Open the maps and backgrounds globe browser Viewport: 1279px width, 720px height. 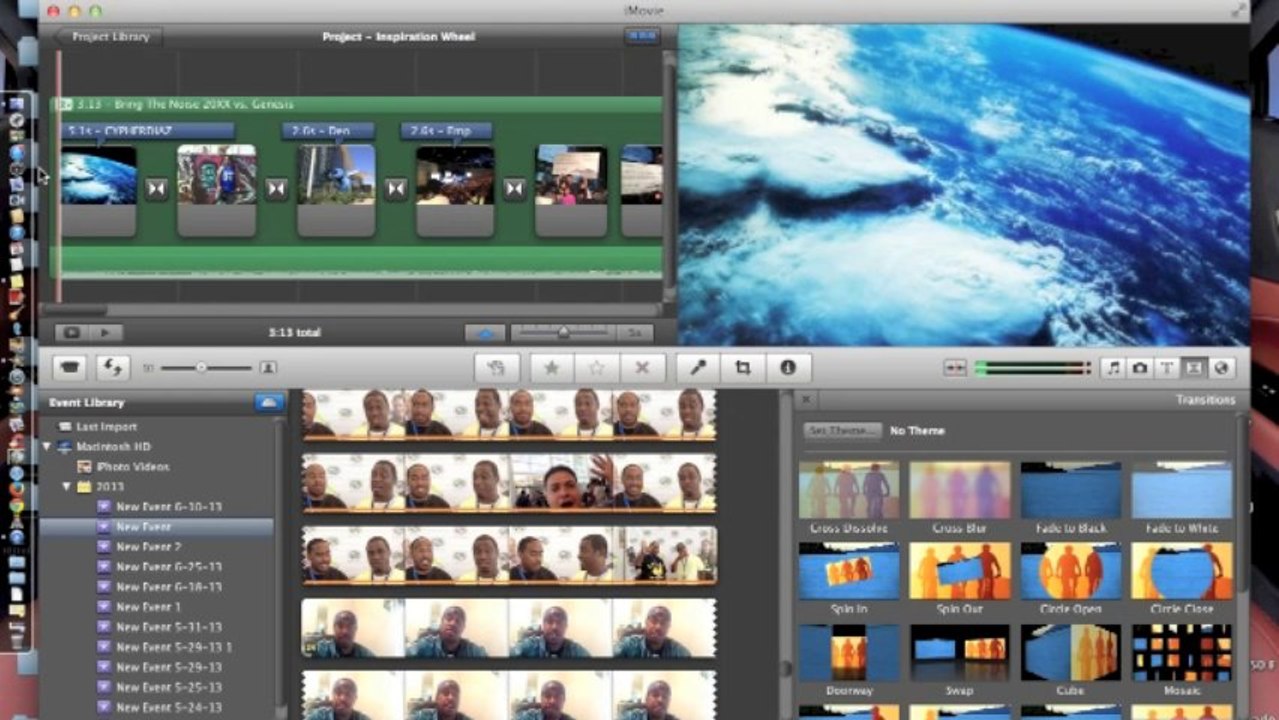(x=1220, y=368)
